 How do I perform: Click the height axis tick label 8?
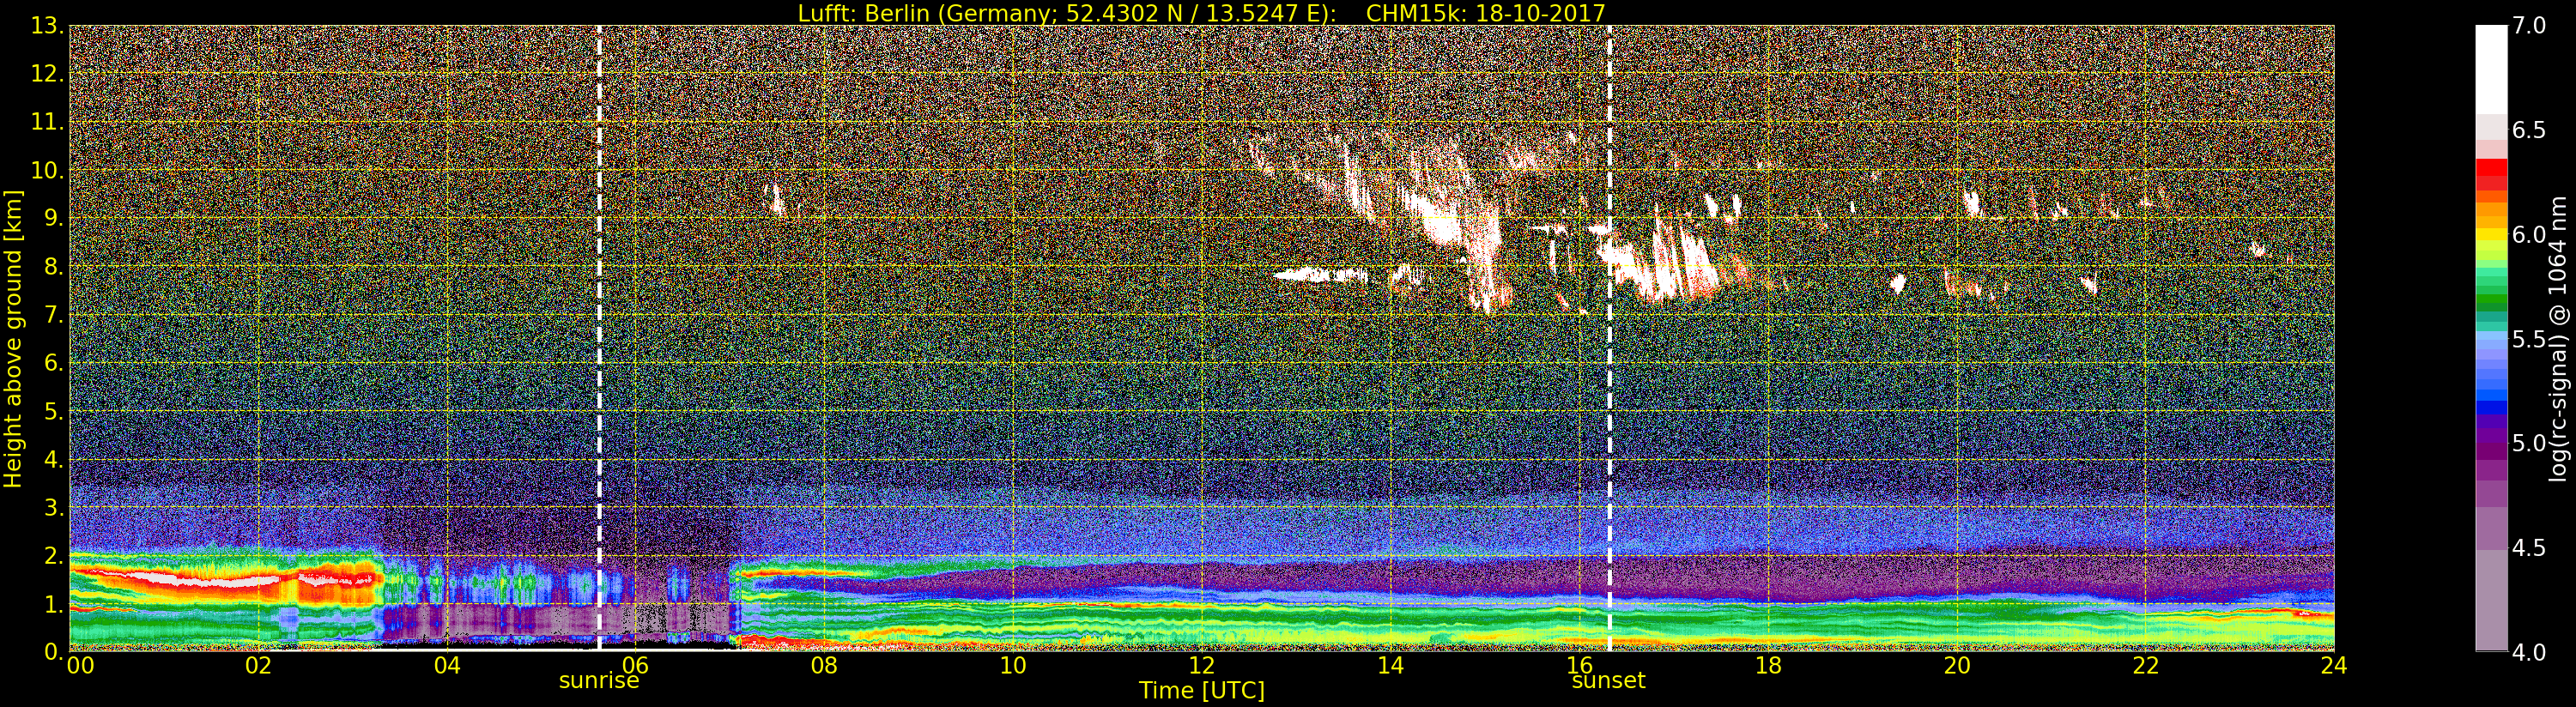pos(53,267)
